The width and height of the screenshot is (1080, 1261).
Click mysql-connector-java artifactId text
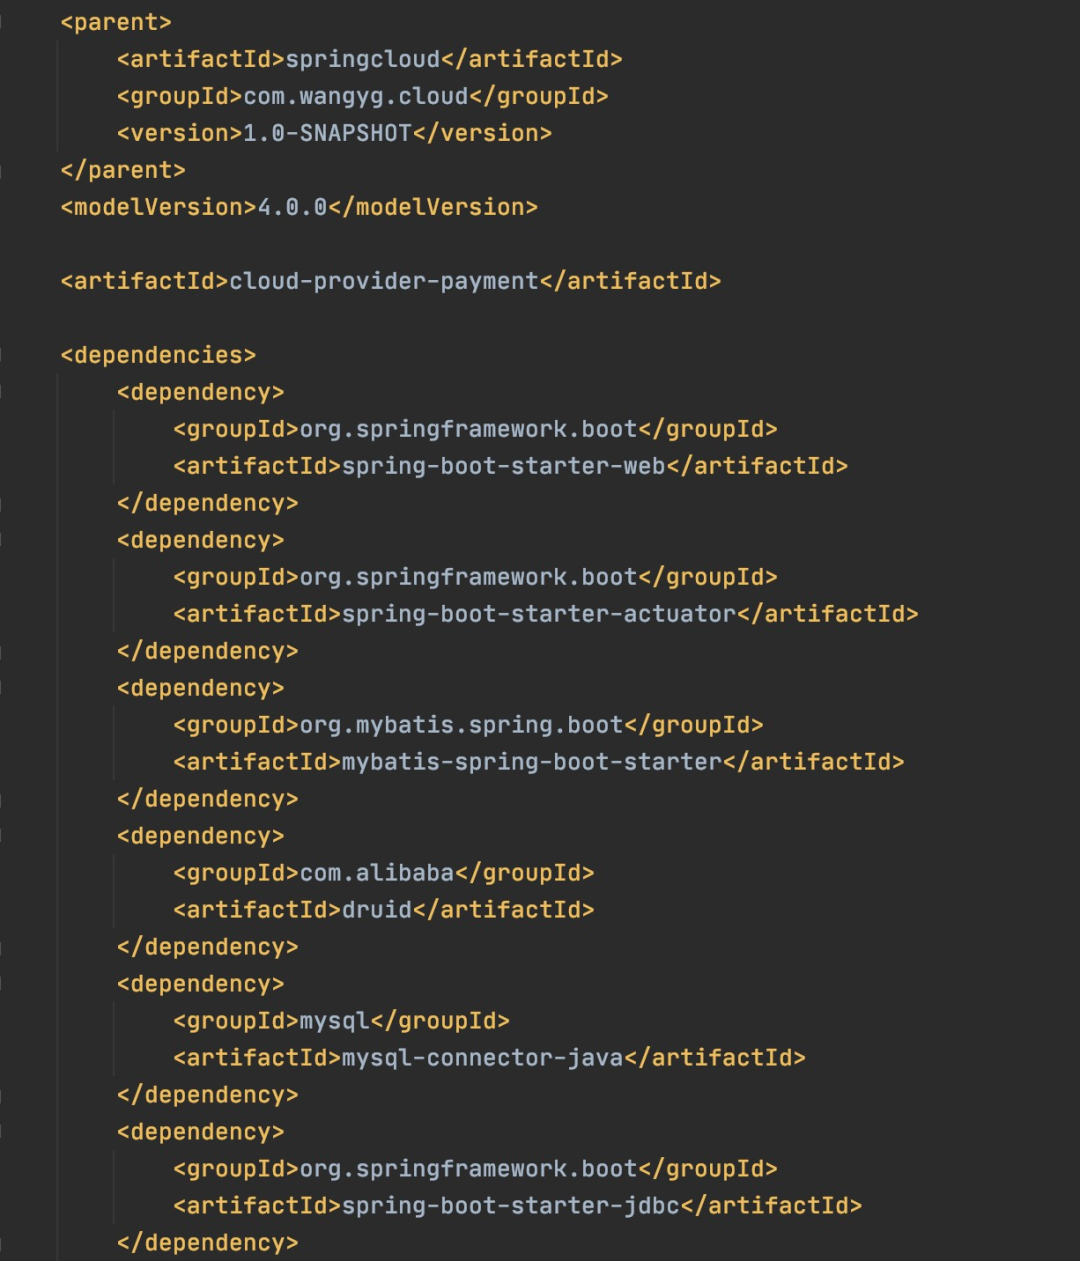(x=483, y=1058)
